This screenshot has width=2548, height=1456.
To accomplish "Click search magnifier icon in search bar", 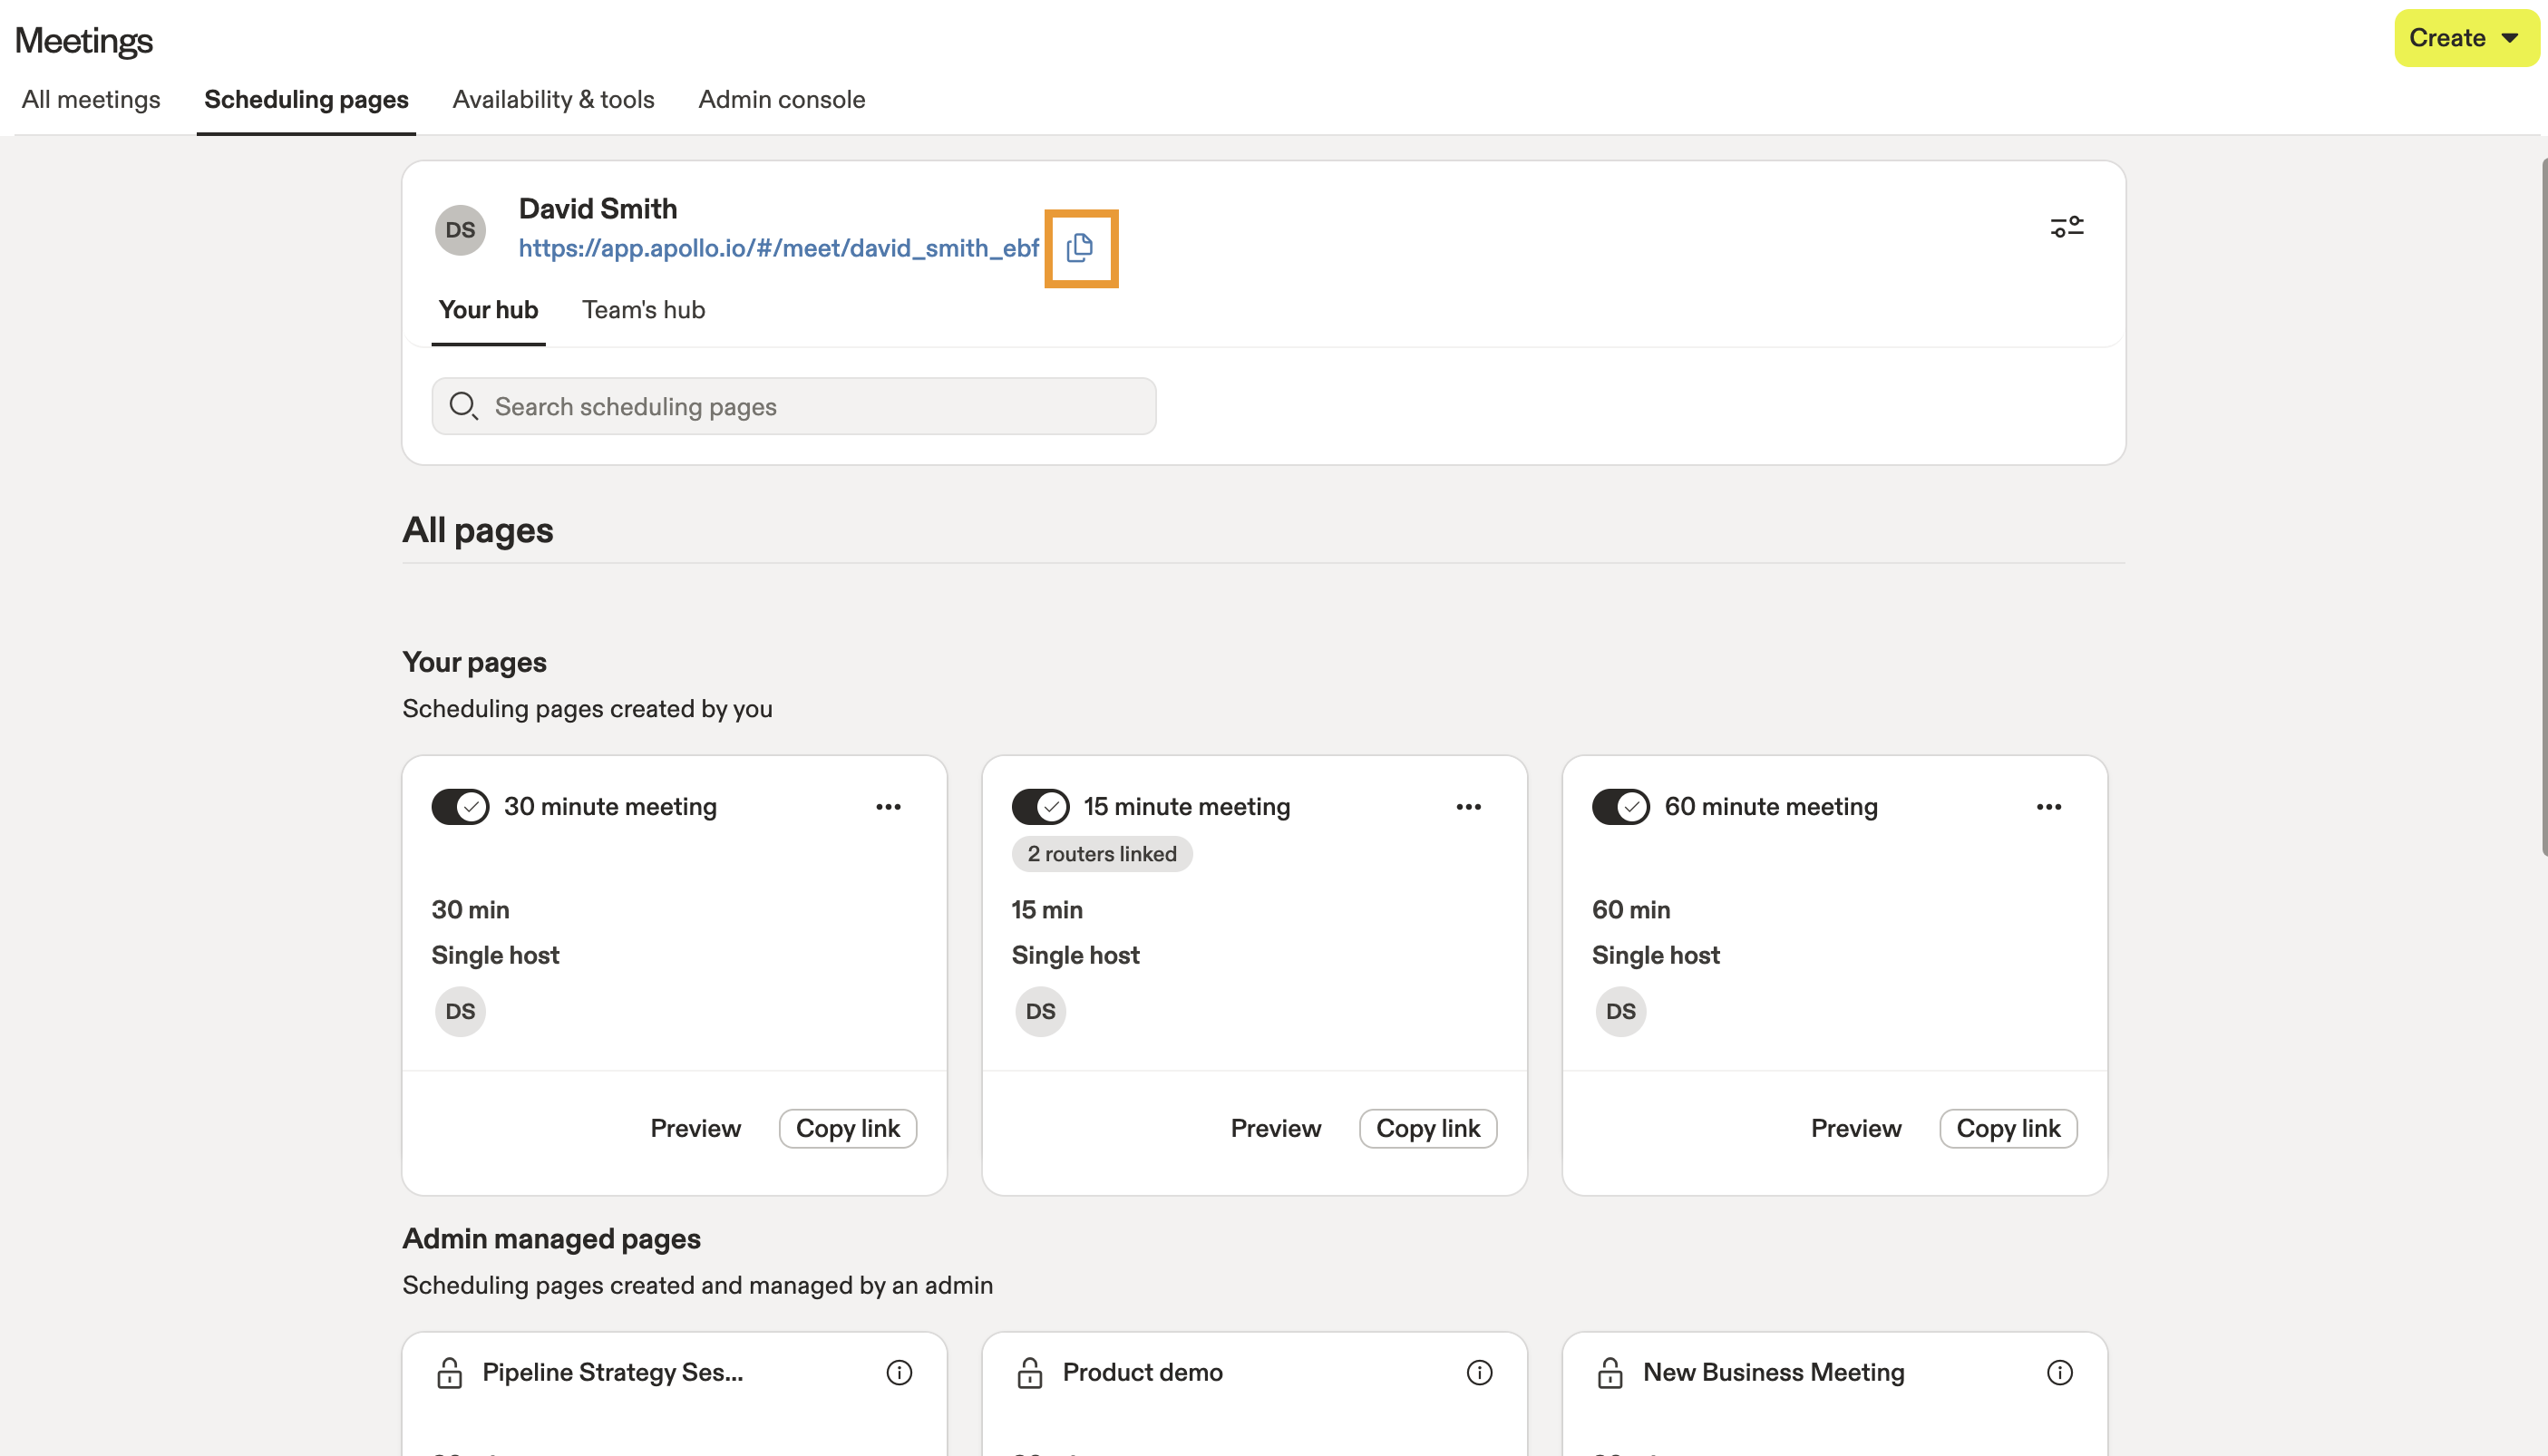I will click(463, 406).
